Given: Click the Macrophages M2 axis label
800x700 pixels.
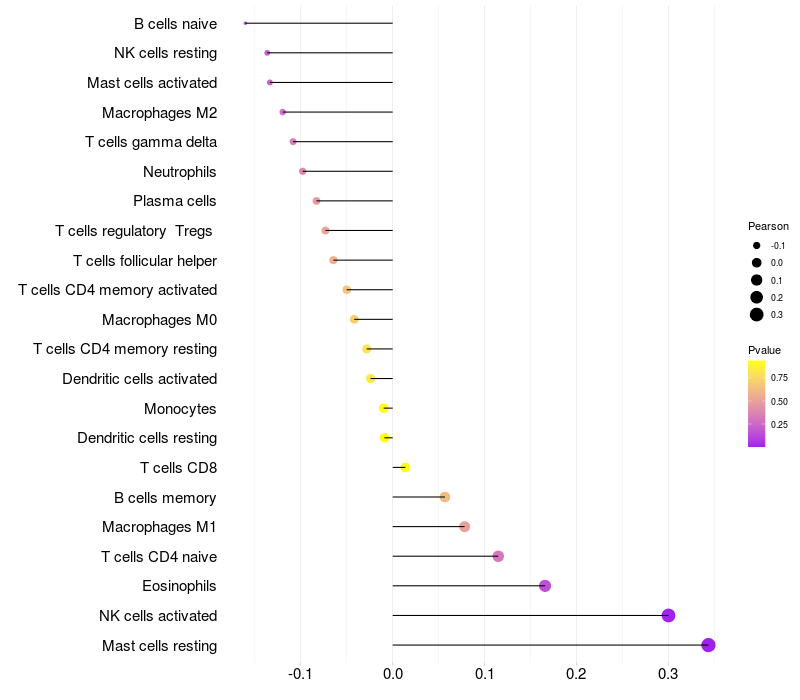Looking at the screenshot, I should pyautogui.click(x=159, y=113).
